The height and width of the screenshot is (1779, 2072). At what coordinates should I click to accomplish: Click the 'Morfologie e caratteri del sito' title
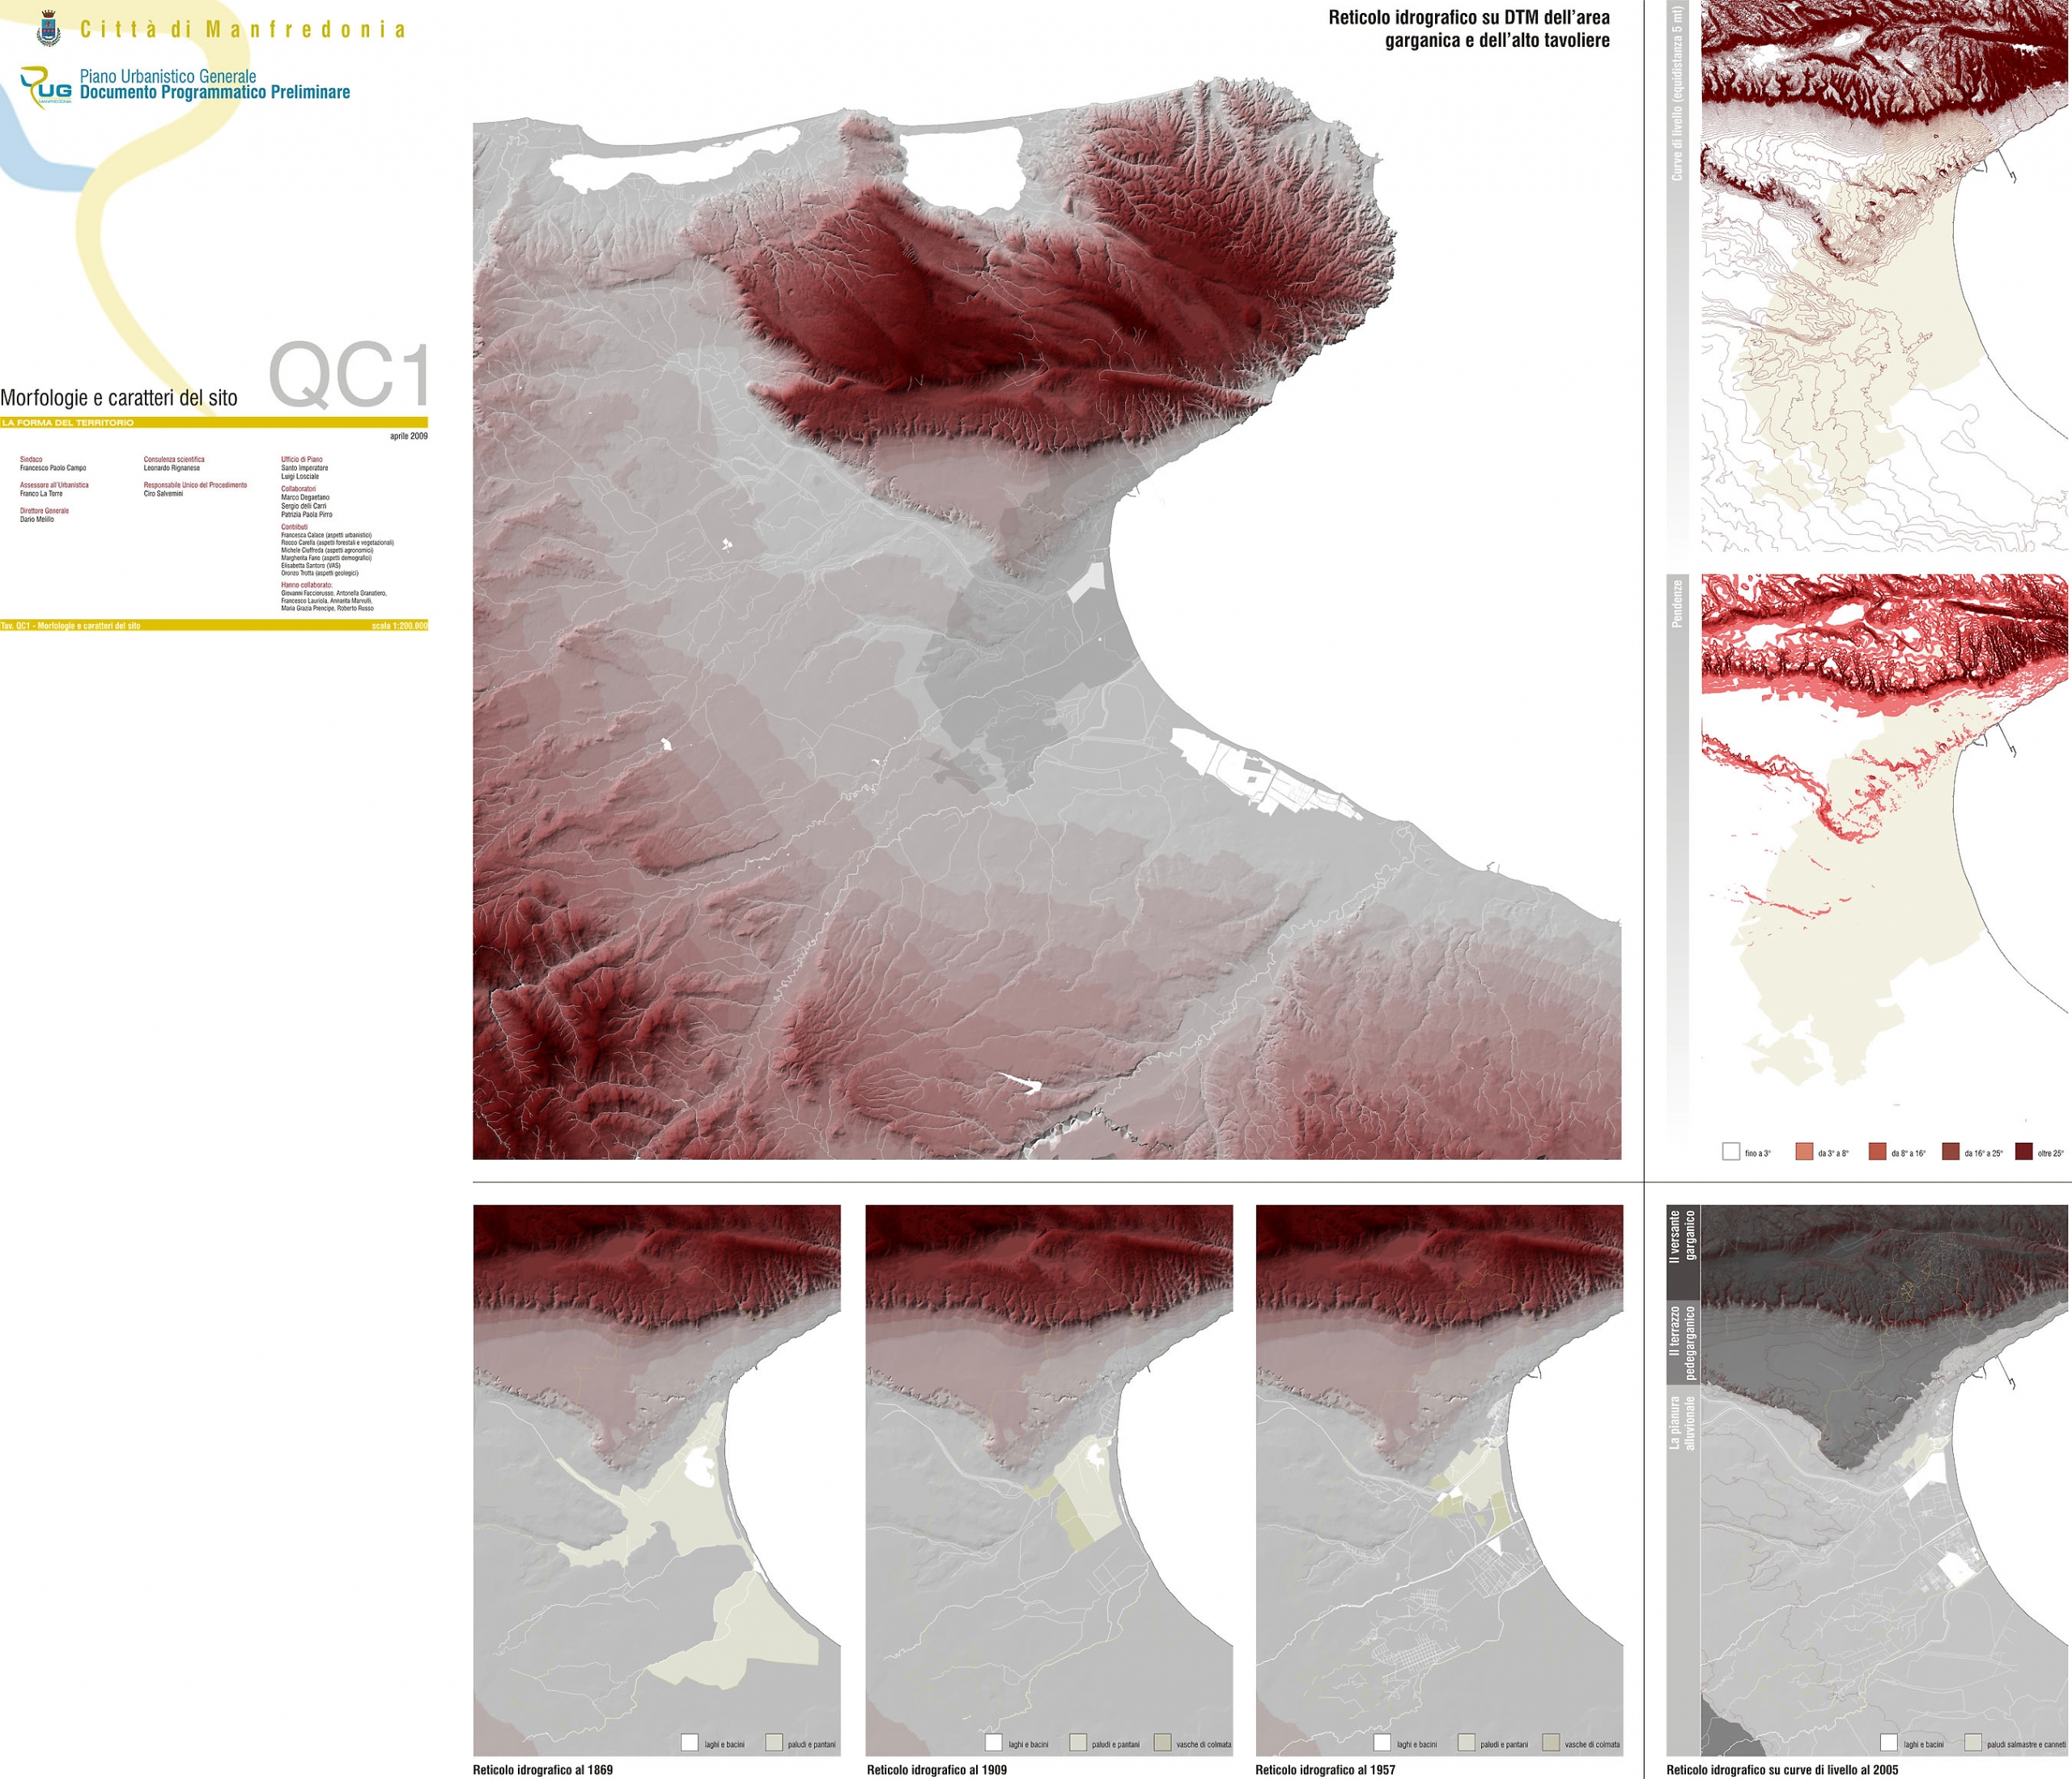click(119, 398)
